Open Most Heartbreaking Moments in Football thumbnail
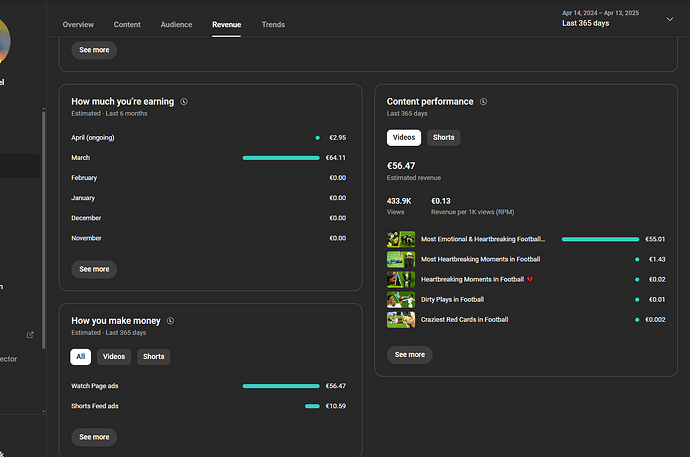 tap(401, 260)
